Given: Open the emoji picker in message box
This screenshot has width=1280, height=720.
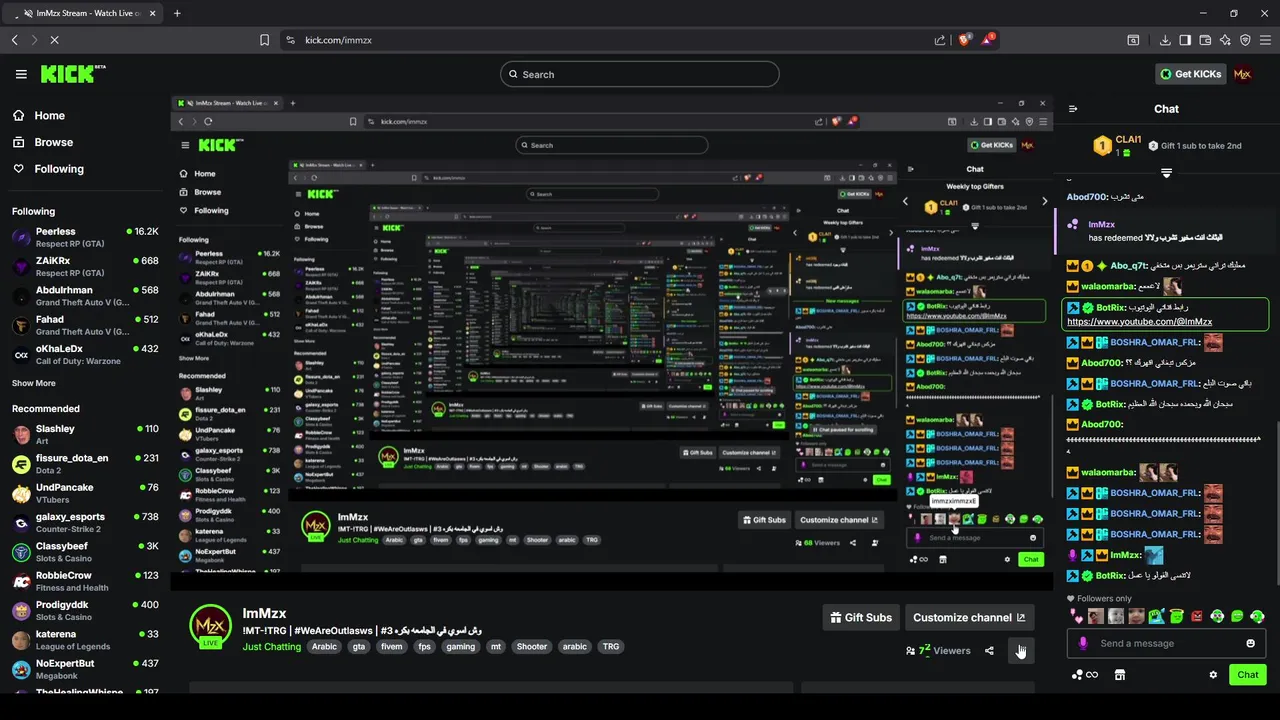Looking at the screenshot, I should pyautogui.click(x=1250, y=643).
